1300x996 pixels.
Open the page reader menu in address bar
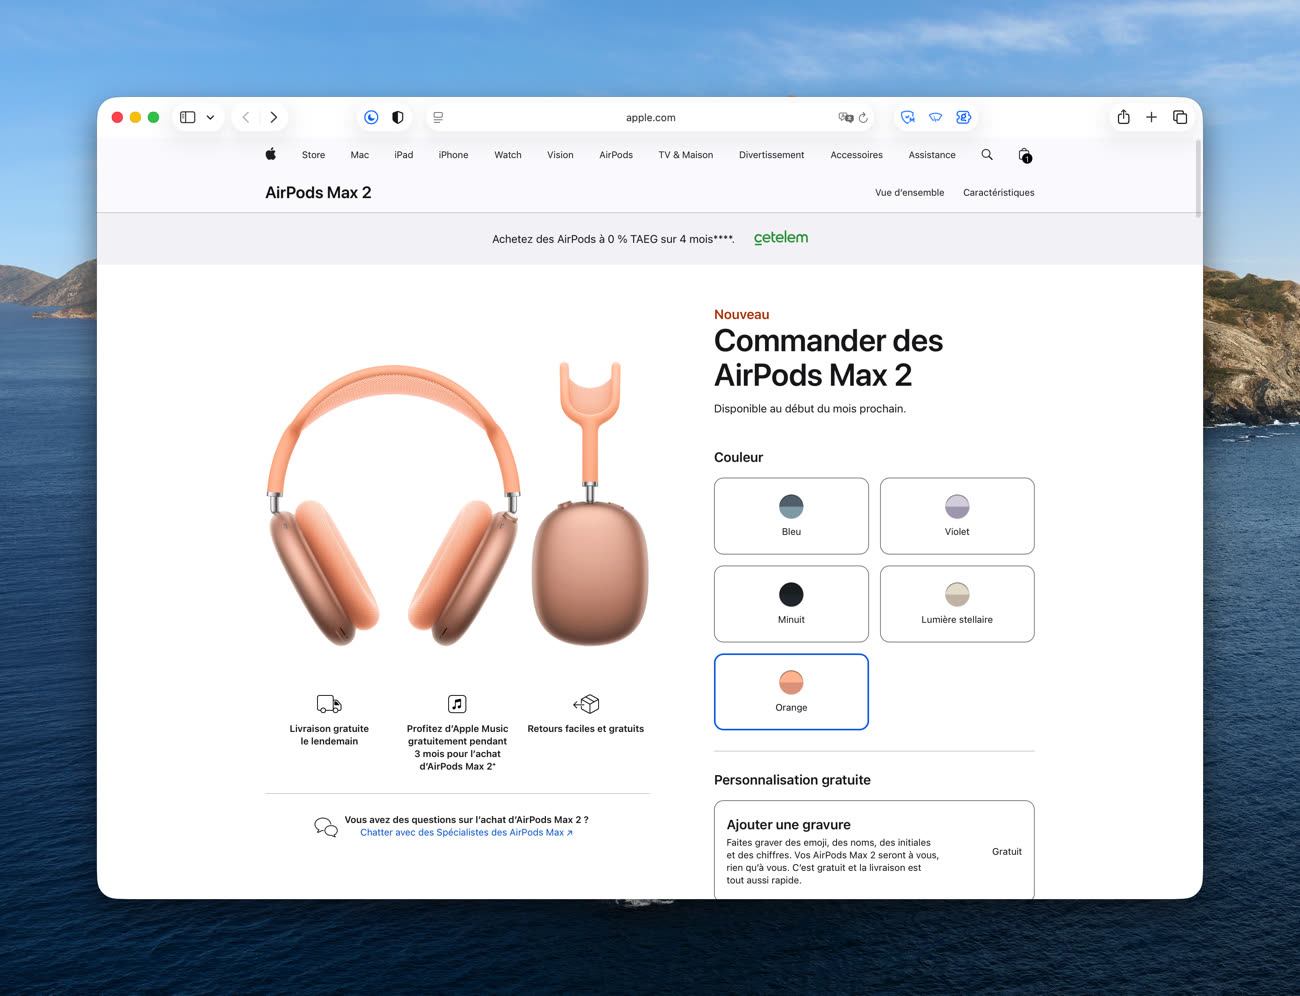[438, 117]
